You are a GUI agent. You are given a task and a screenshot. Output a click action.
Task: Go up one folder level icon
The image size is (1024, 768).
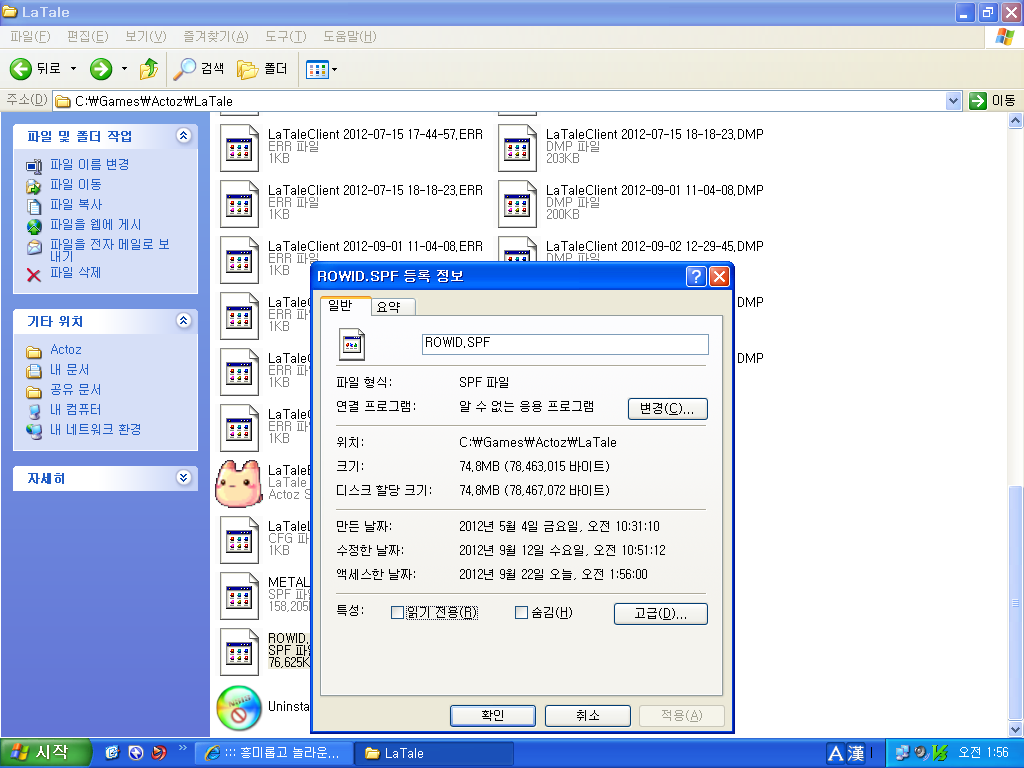[149, 69]
